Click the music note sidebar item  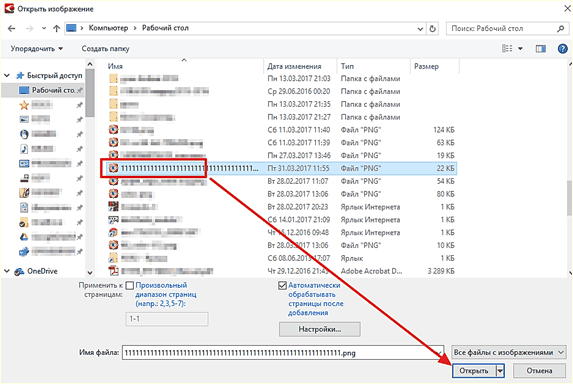coord(24,149)
